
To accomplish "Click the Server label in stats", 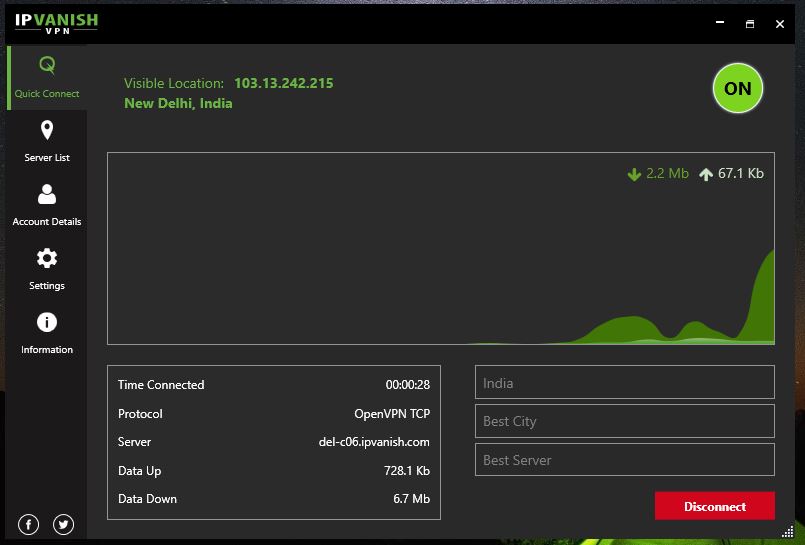I will point(135,442).
